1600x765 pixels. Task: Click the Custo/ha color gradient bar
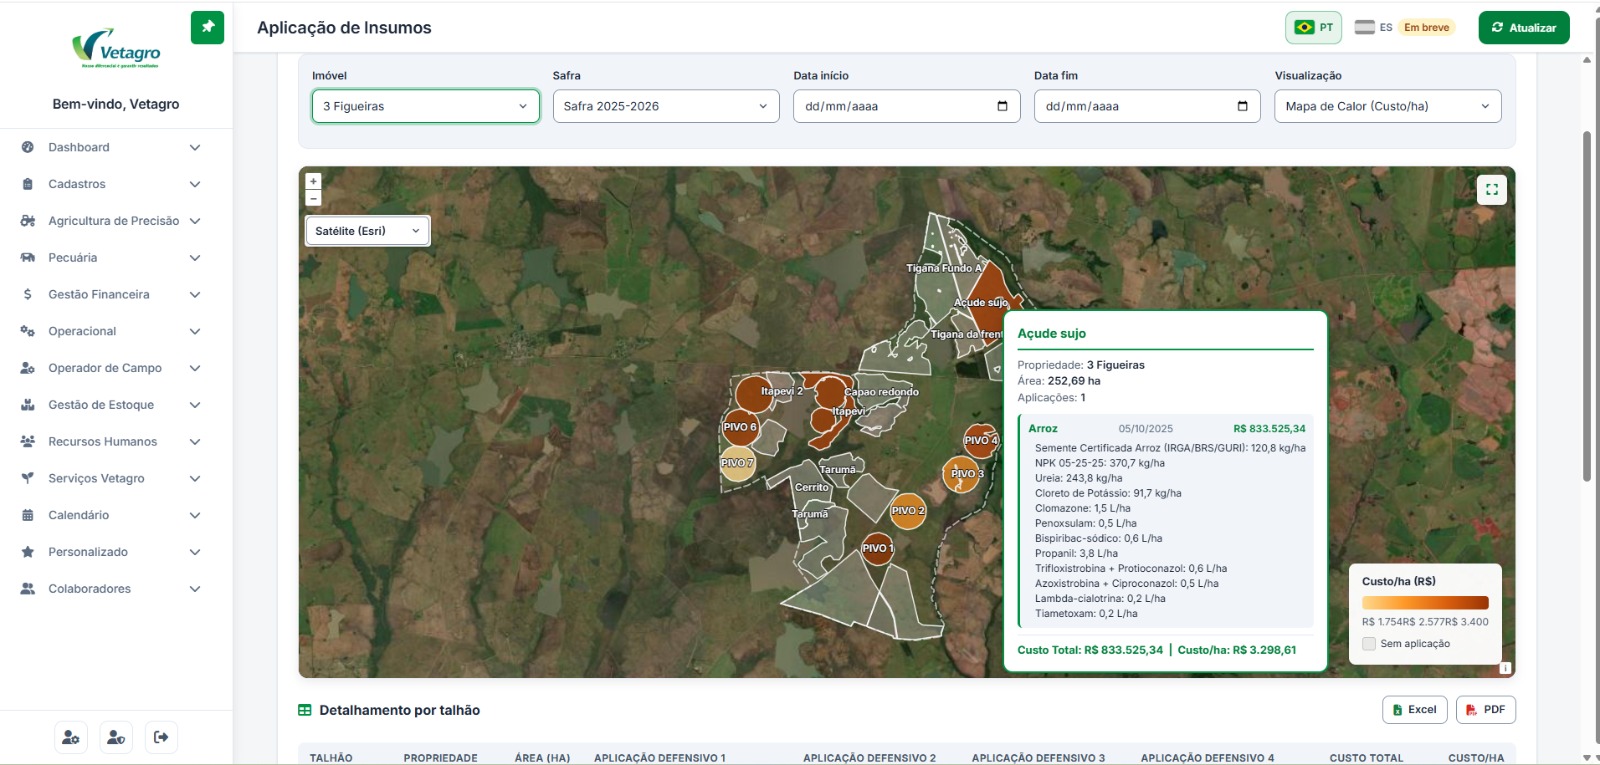pyautogui.click(x=1425, y=603)
